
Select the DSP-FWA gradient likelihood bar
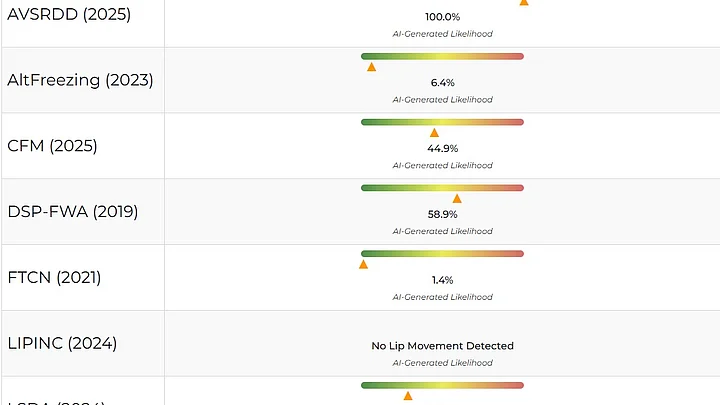click(x=442, y=188)
